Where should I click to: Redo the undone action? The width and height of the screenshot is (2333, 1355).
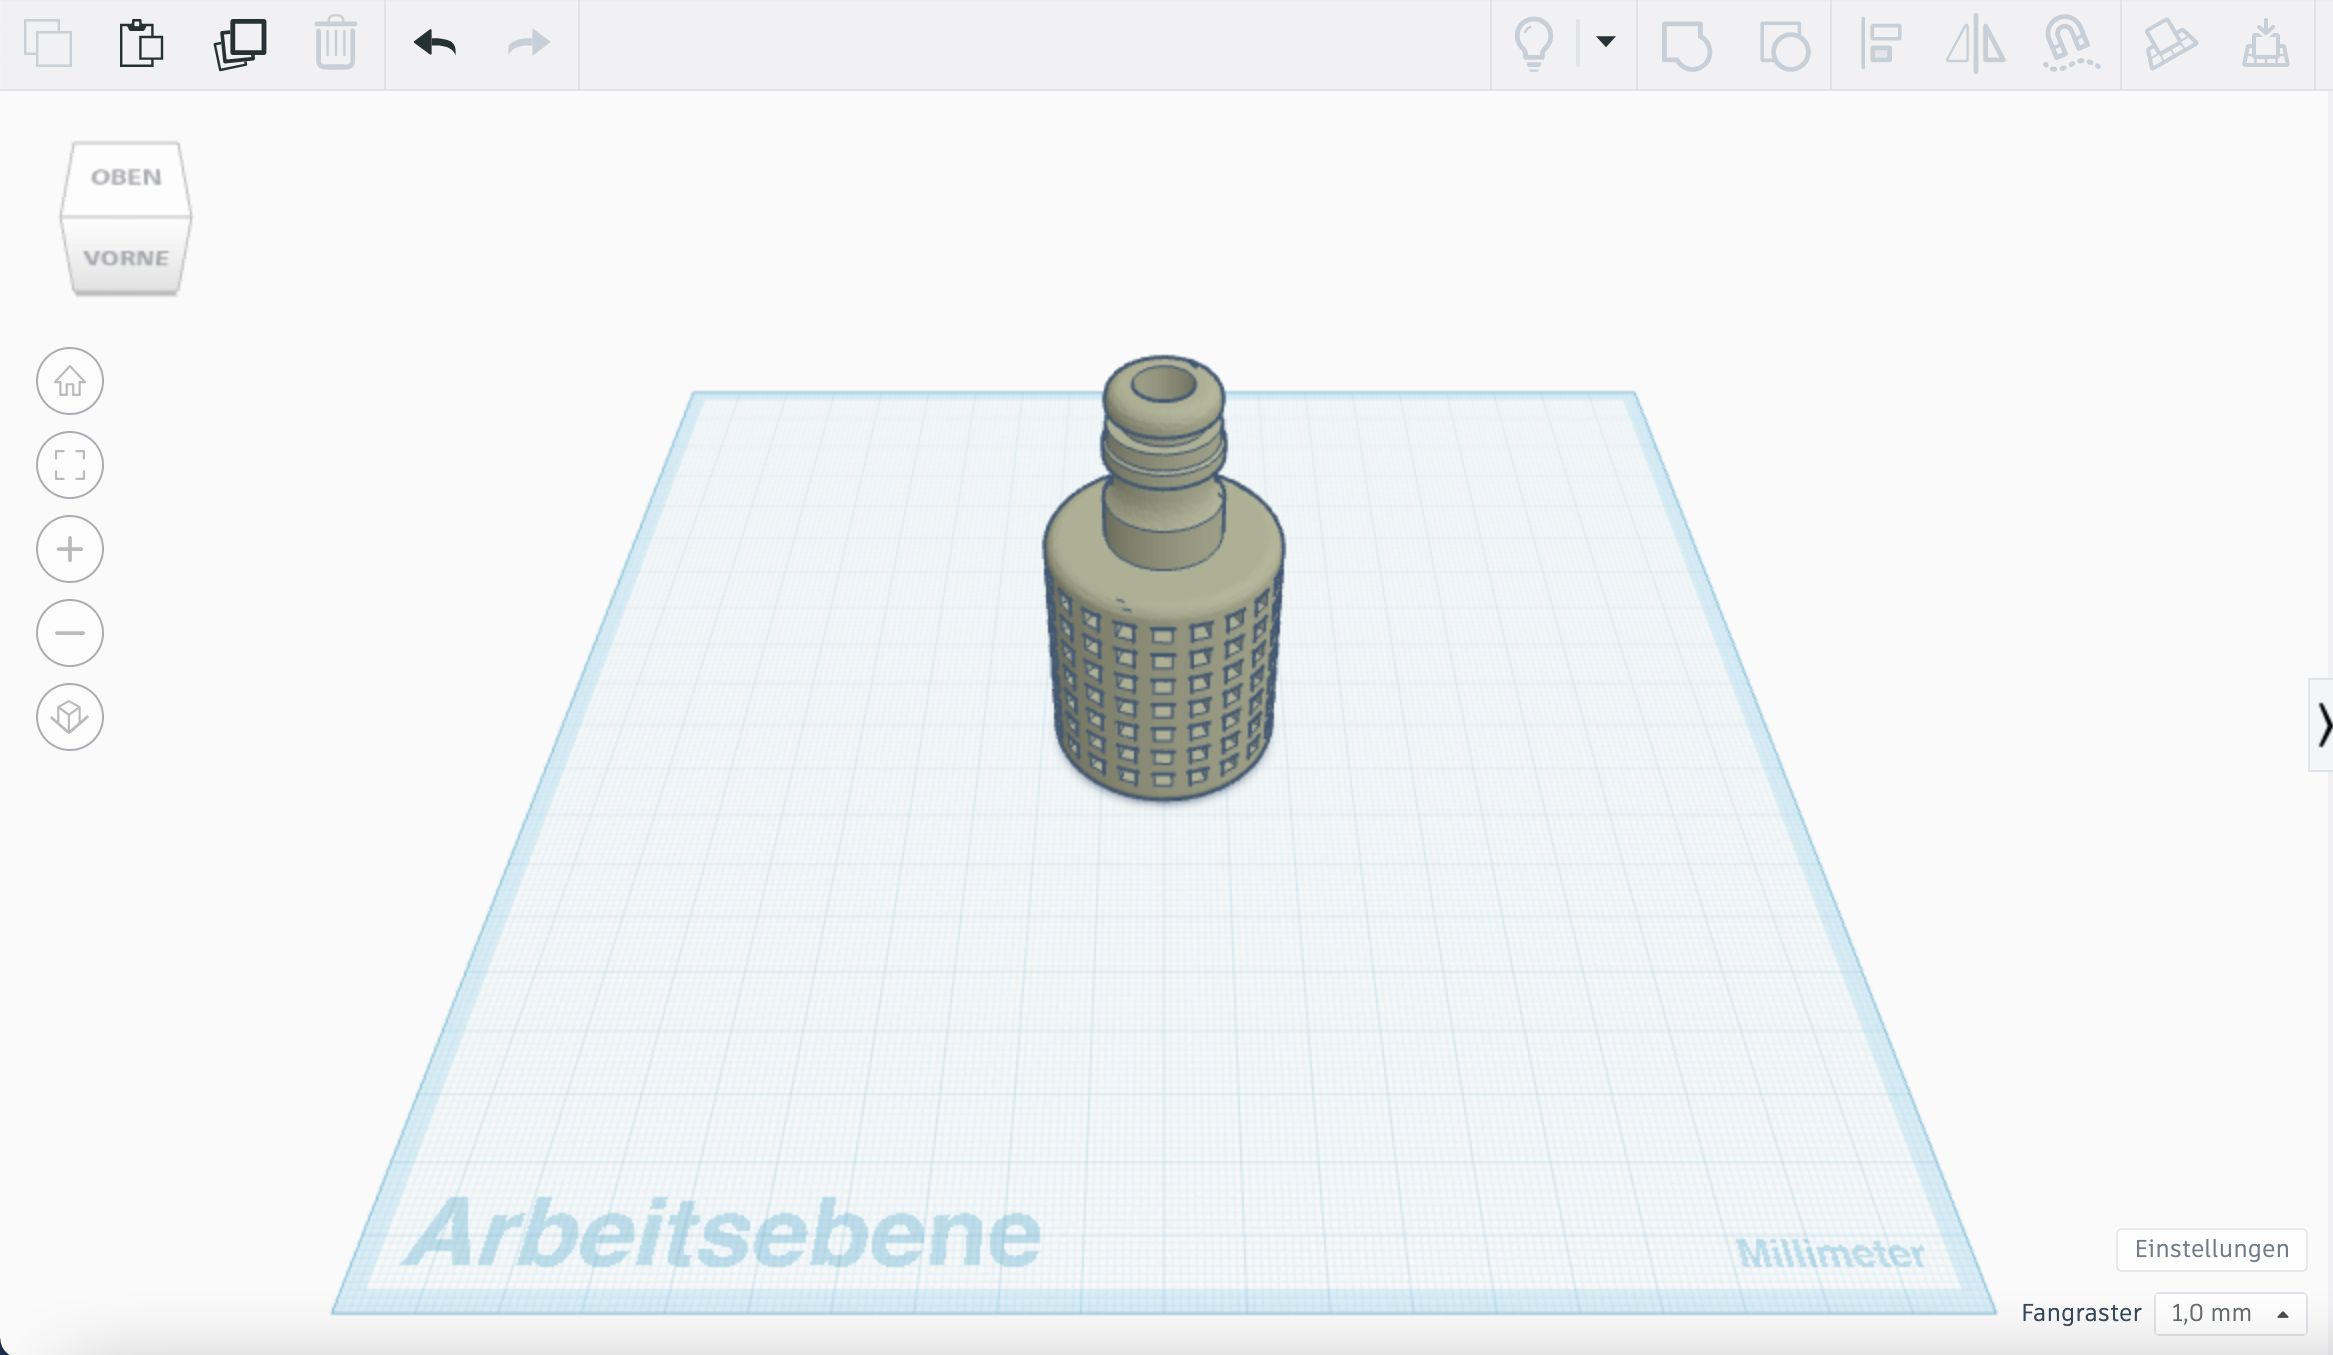click(528, 43)
